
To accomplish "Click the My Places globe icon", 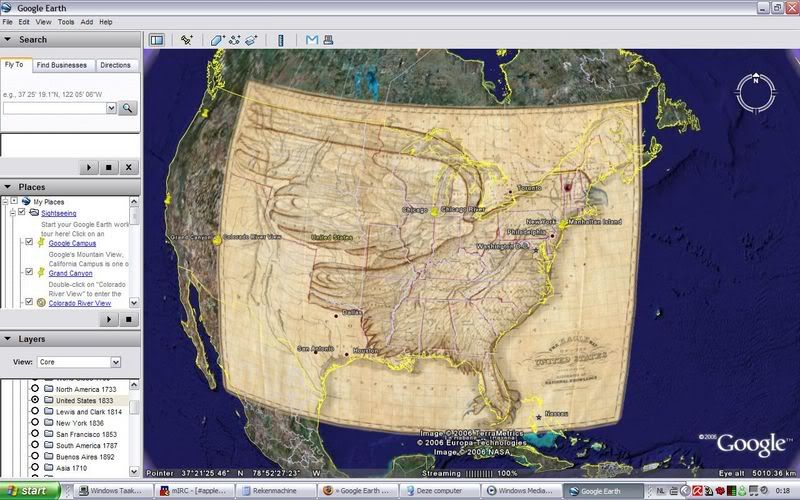I will coord(26,202).
